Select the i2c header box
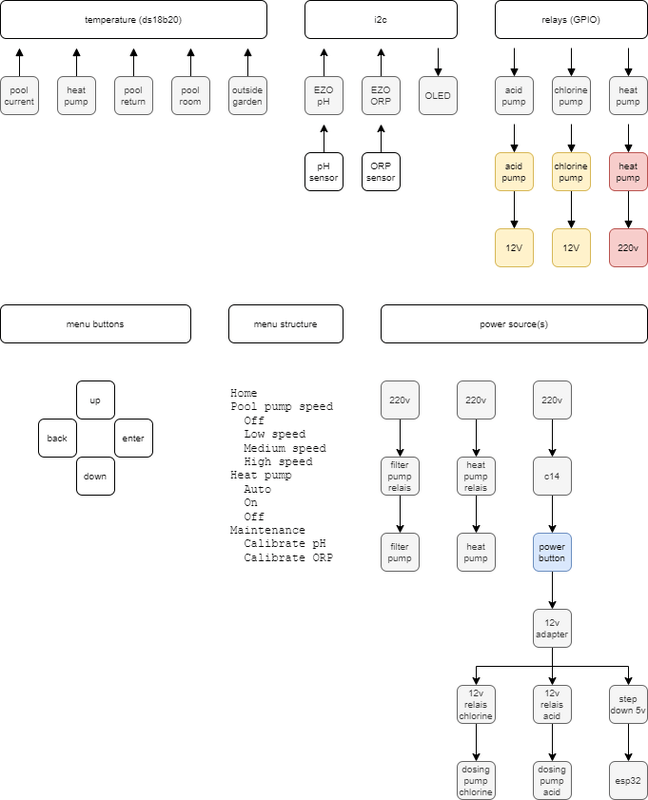The height and width of the screenshot is (800, 648). click(381, 19)
